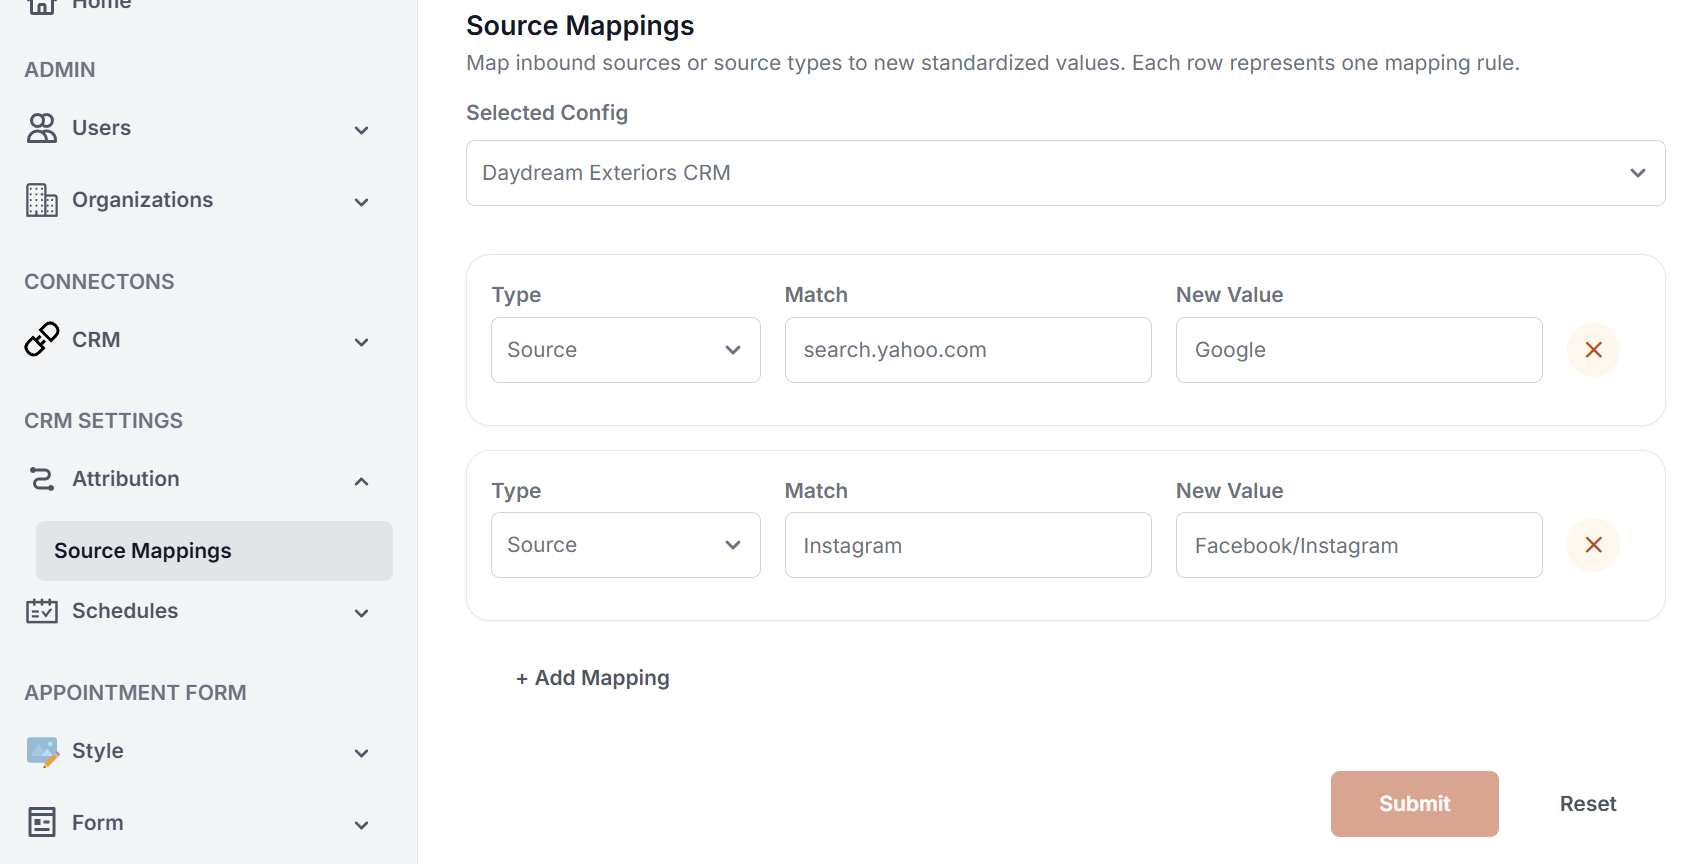Open Type dropdown for the Instagram mapping
The width and height of the screenshot is (1694, 864).
pyautogui.click(x=625, y=545)
